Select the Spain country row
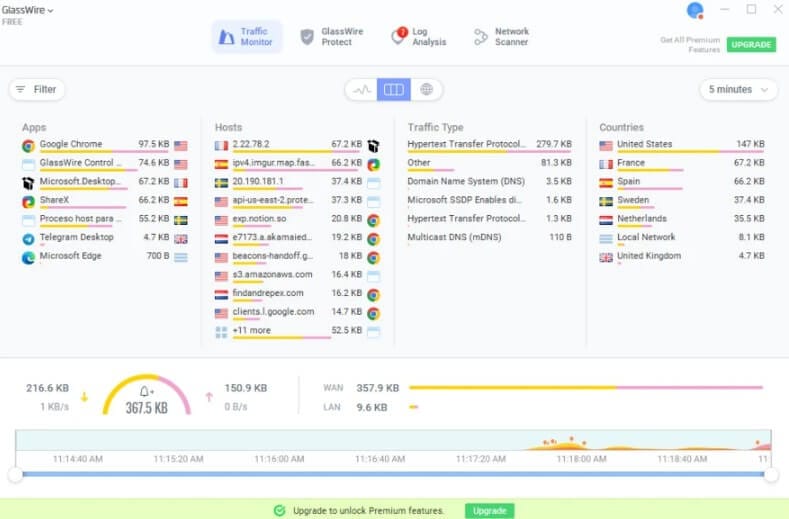The image size is (789, 519). pyautogui.click(x=682, y=183)
